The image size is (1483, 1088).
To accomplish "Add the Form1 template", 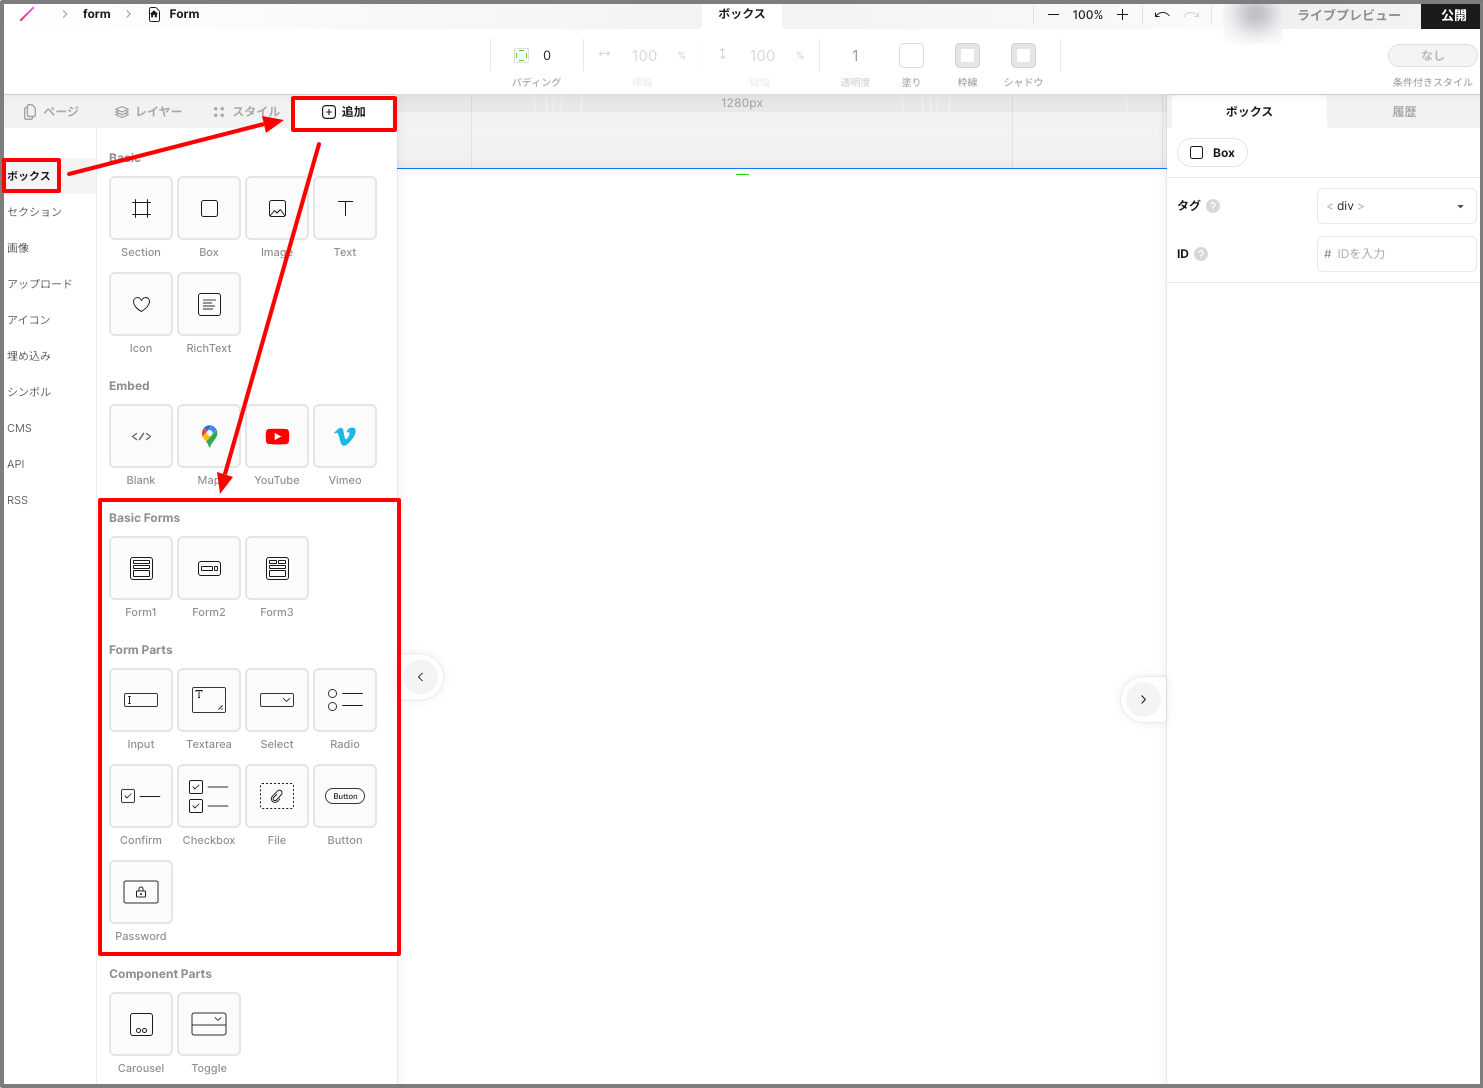I will 141,568.
